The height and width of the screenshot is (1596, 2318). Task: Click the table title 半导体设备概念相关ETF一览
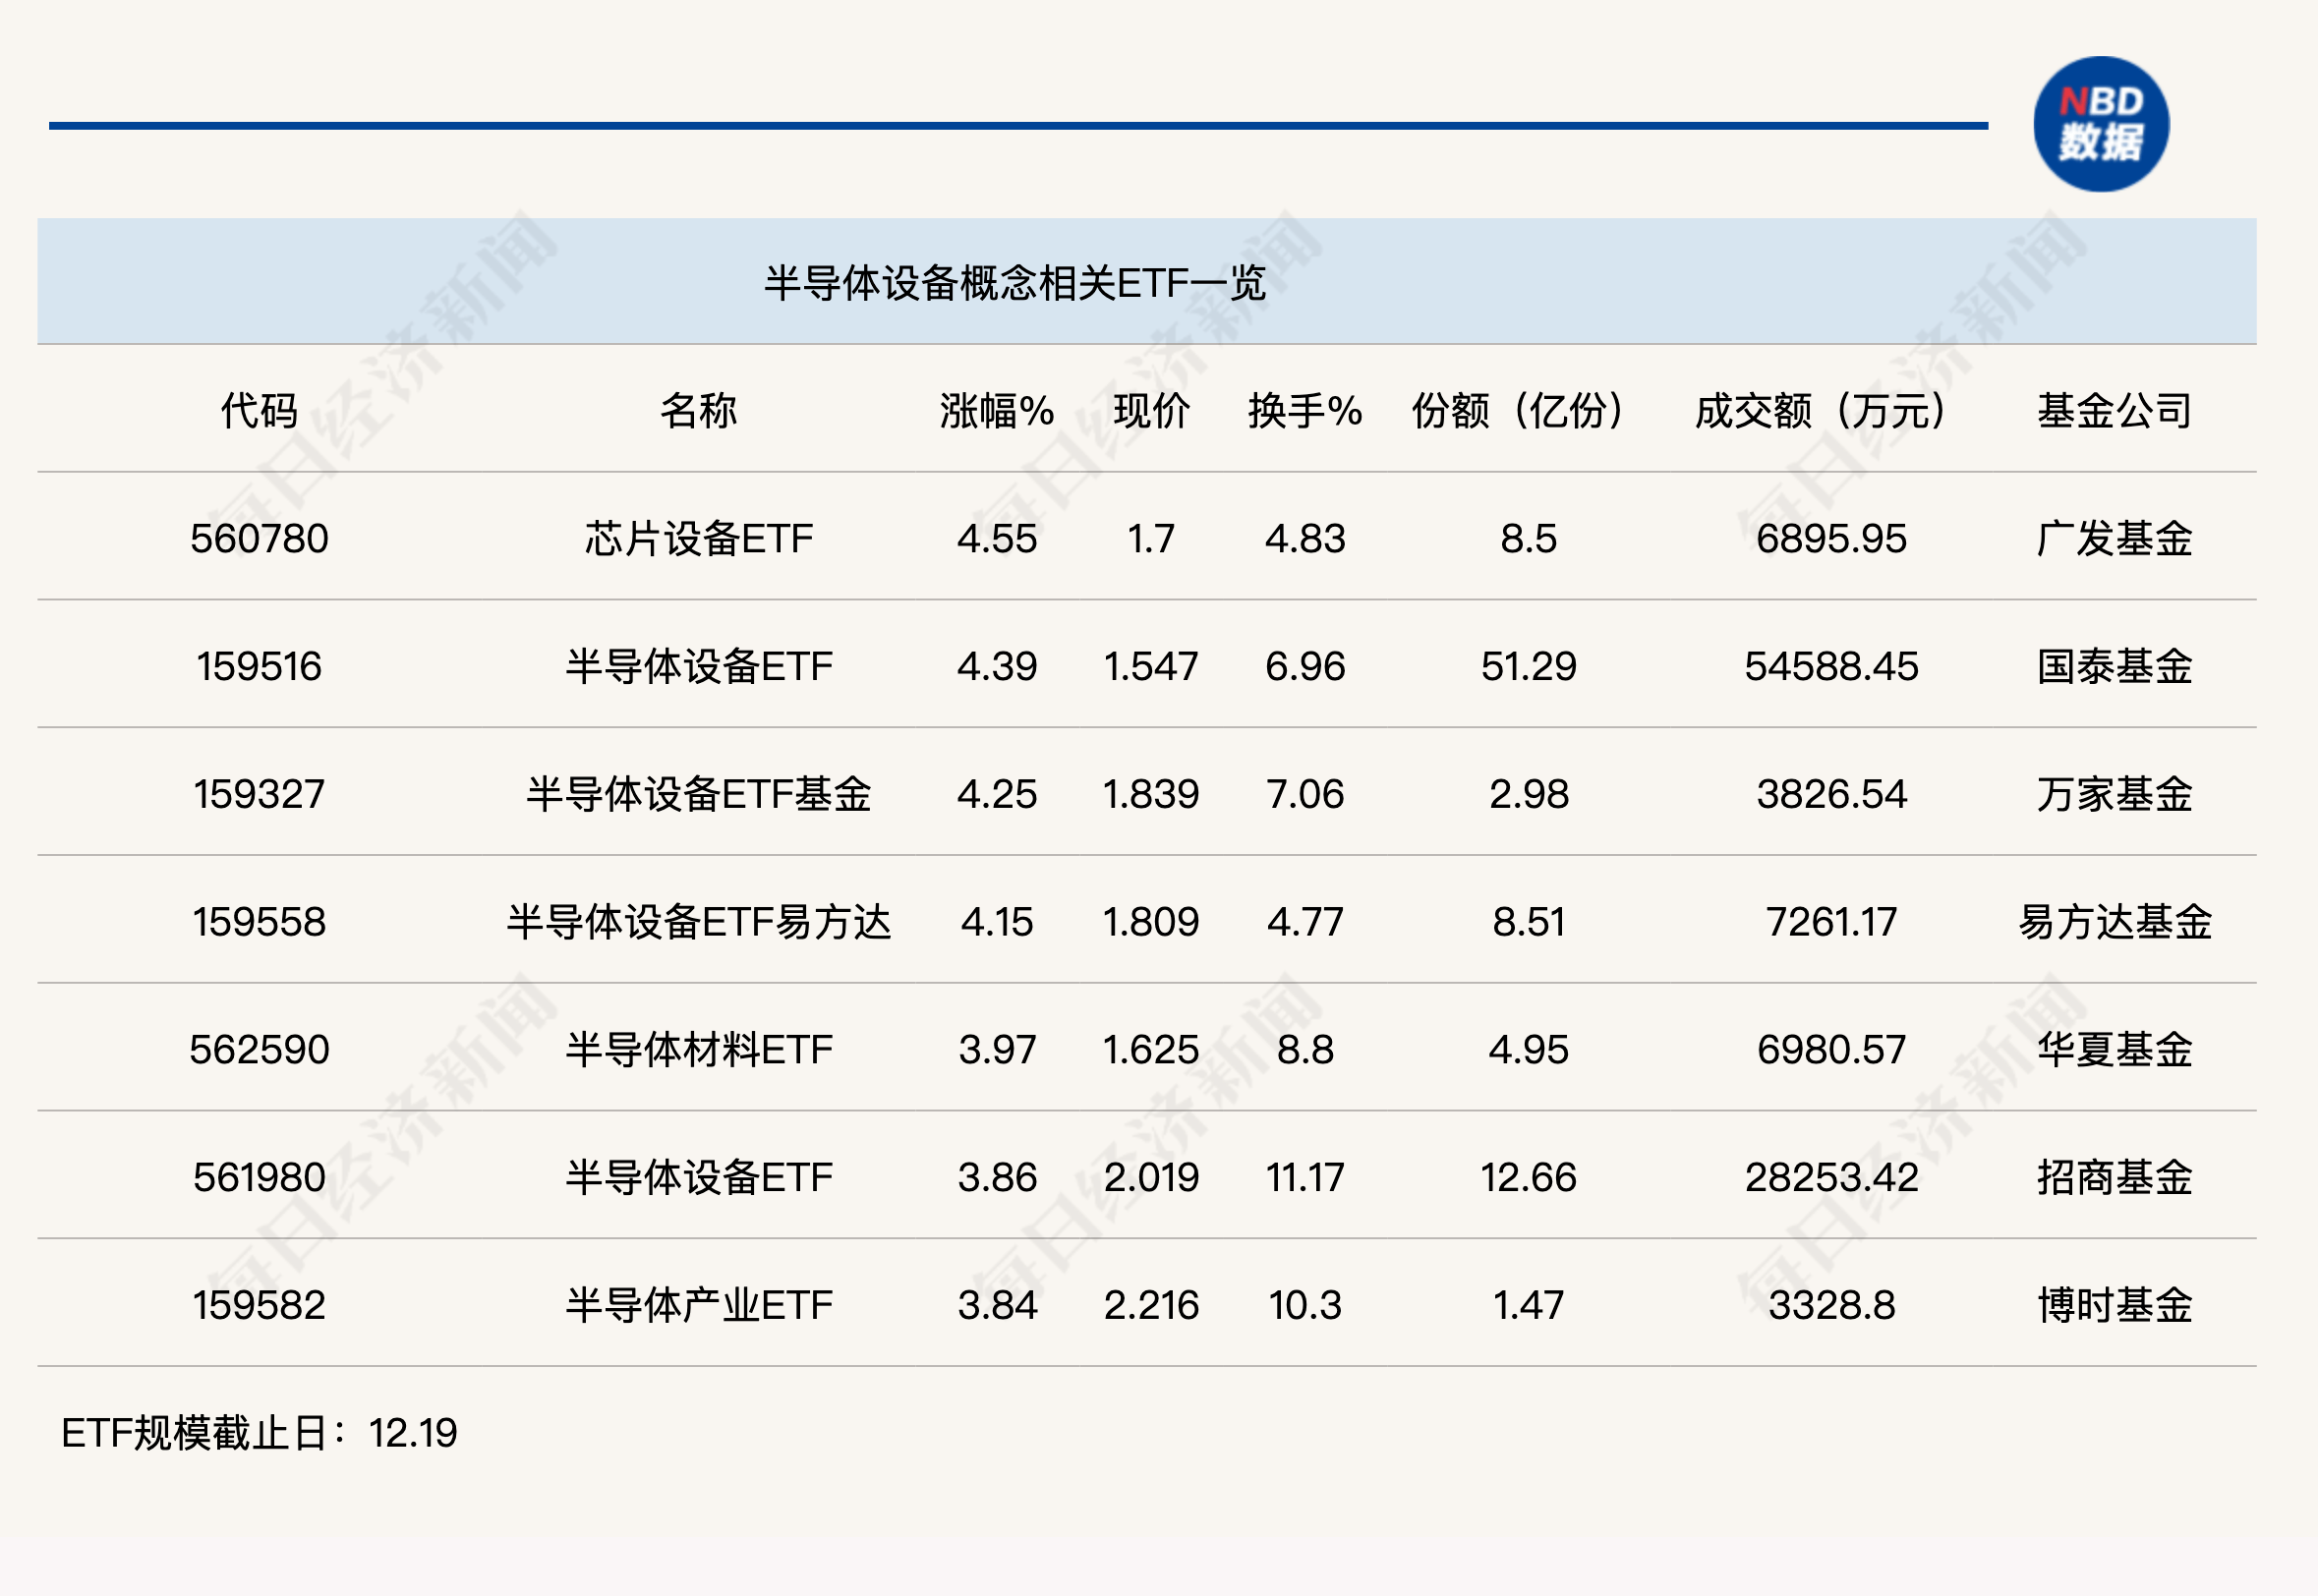1014,283
